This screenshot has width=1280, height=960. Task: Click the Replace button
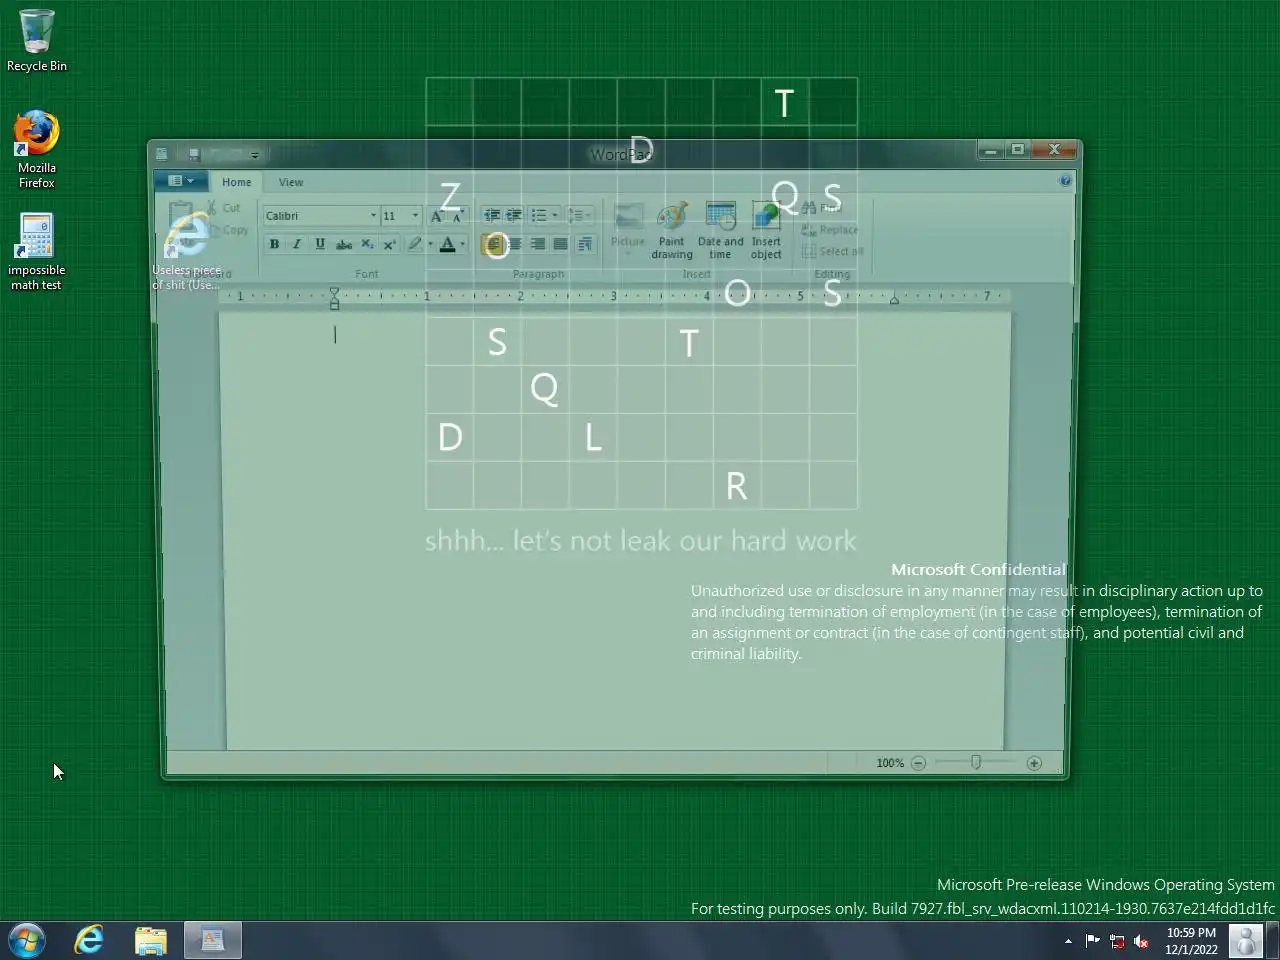[x=830, y=230]
